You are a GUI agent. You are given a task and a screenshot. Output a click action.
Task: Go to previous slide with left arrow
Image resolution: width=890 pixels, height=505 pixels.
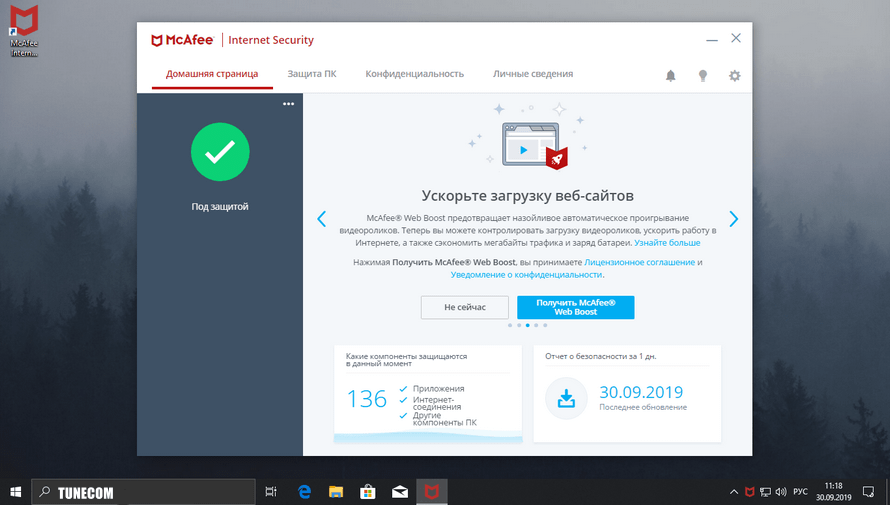coord(322,219)
